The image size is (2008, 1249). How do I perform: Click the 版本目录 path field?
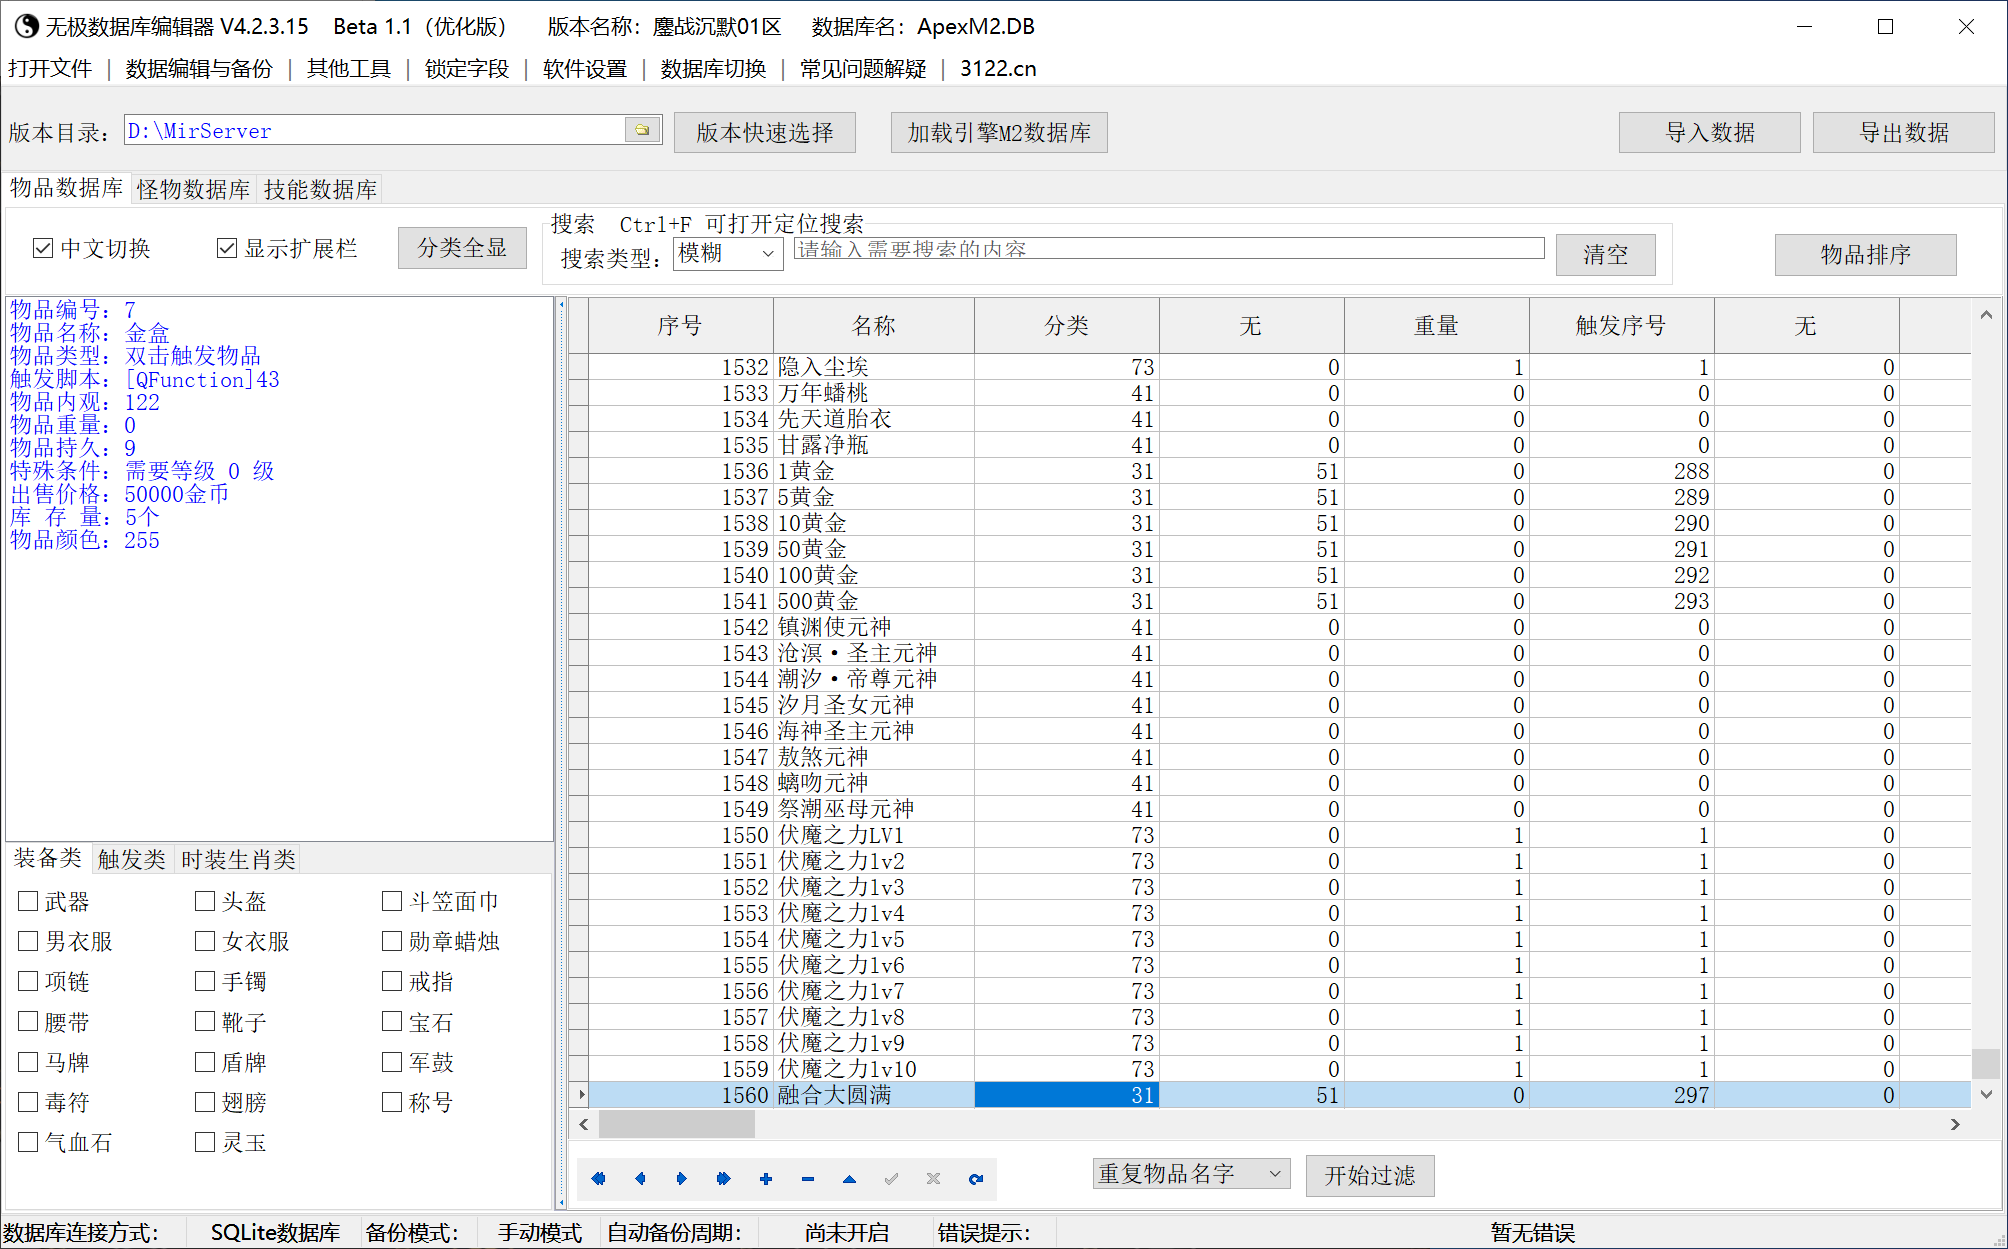pos(375,130)
